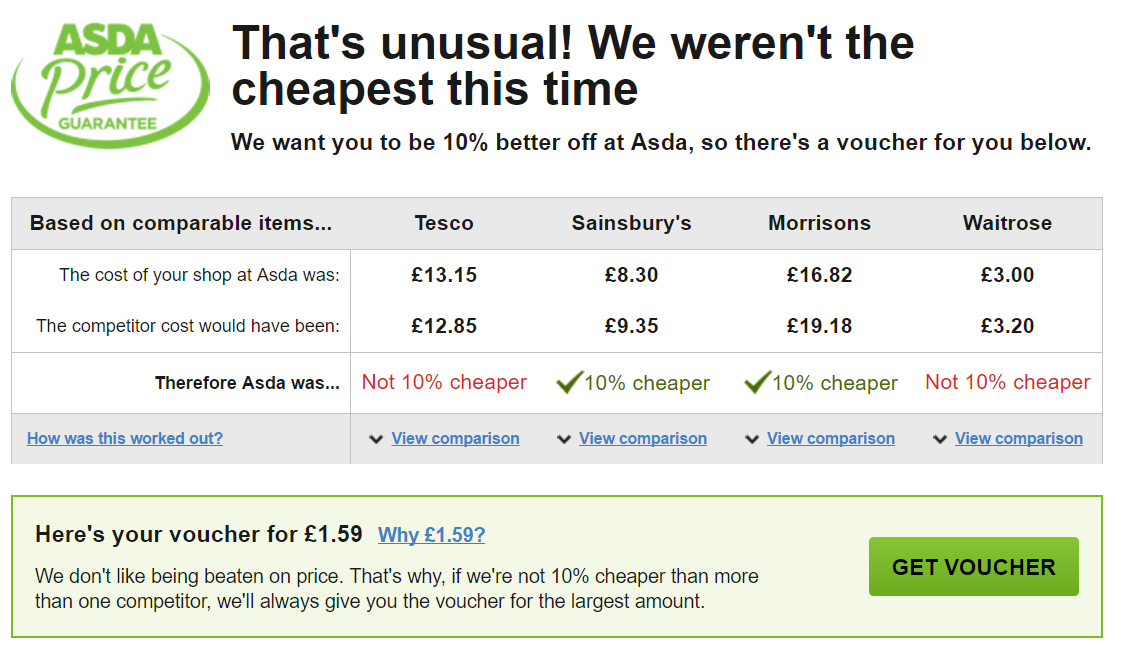Click the Sainsbury's green checkmark icon
Viewport: 1130px width, 649px height.
[569, 382]
